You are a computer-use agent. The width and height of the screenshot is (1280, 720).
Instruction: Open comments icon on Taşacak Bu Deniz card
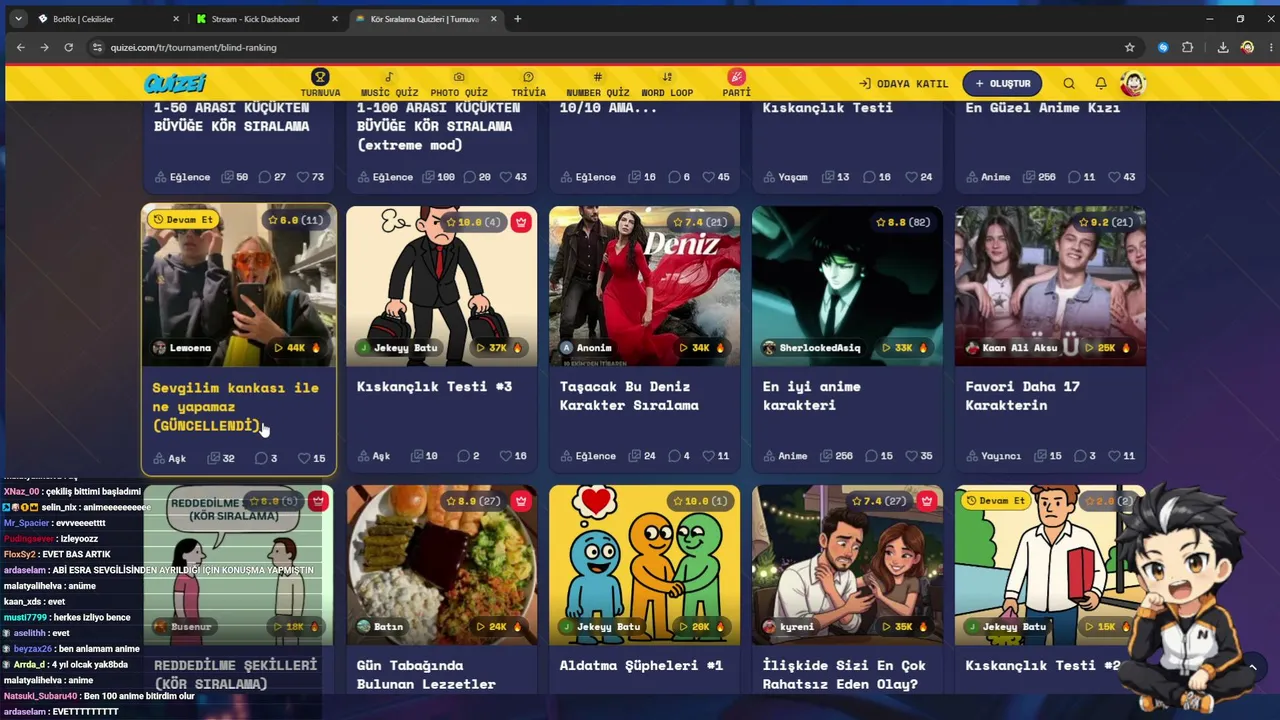coord(673,456)
